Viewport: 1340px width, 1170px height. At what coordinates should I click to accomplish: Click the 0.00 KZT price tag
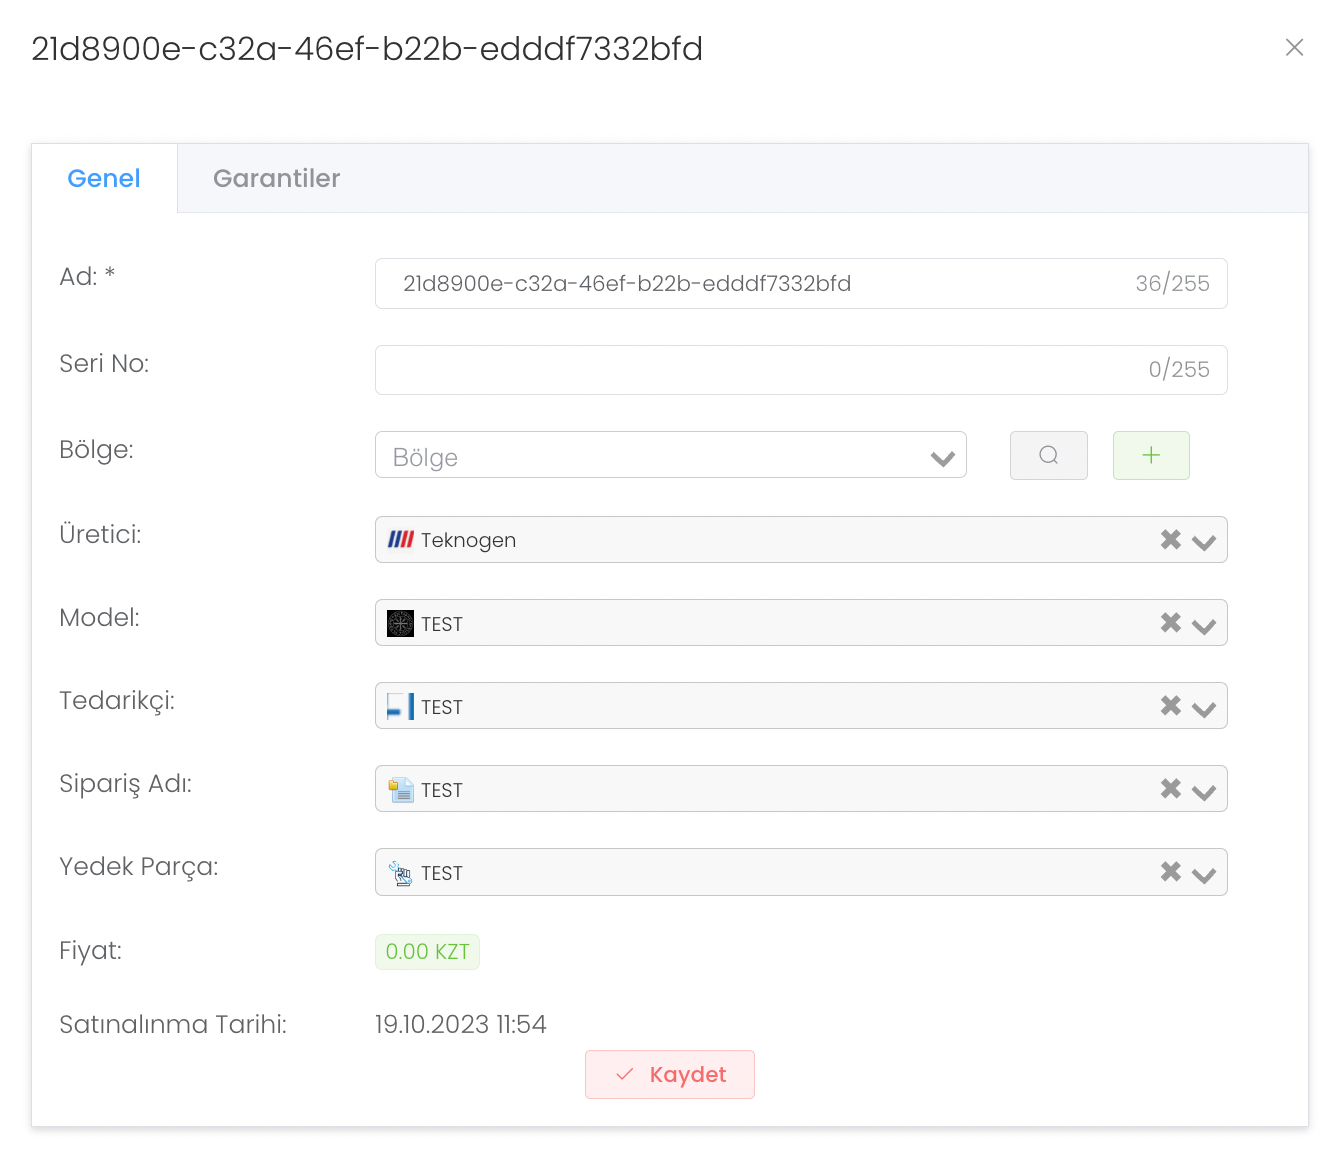click(x=427, y=952)
